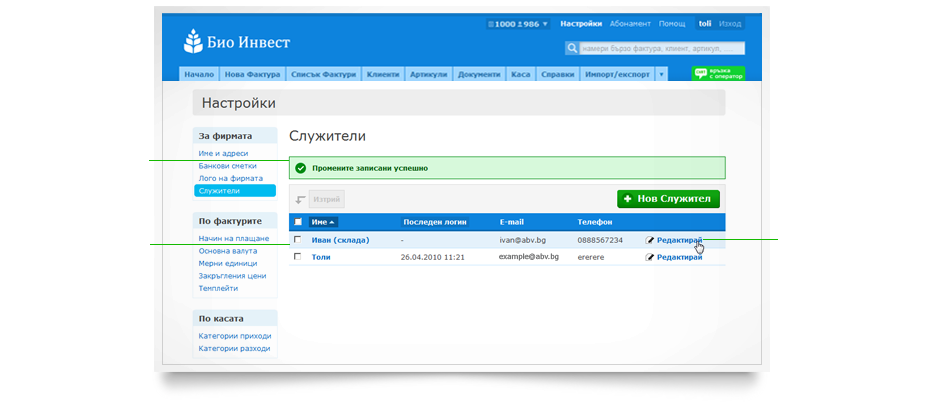Open Начин на плащане in sidebar
Viewport: 940px width, 410px height.
[x=234, y=239]
